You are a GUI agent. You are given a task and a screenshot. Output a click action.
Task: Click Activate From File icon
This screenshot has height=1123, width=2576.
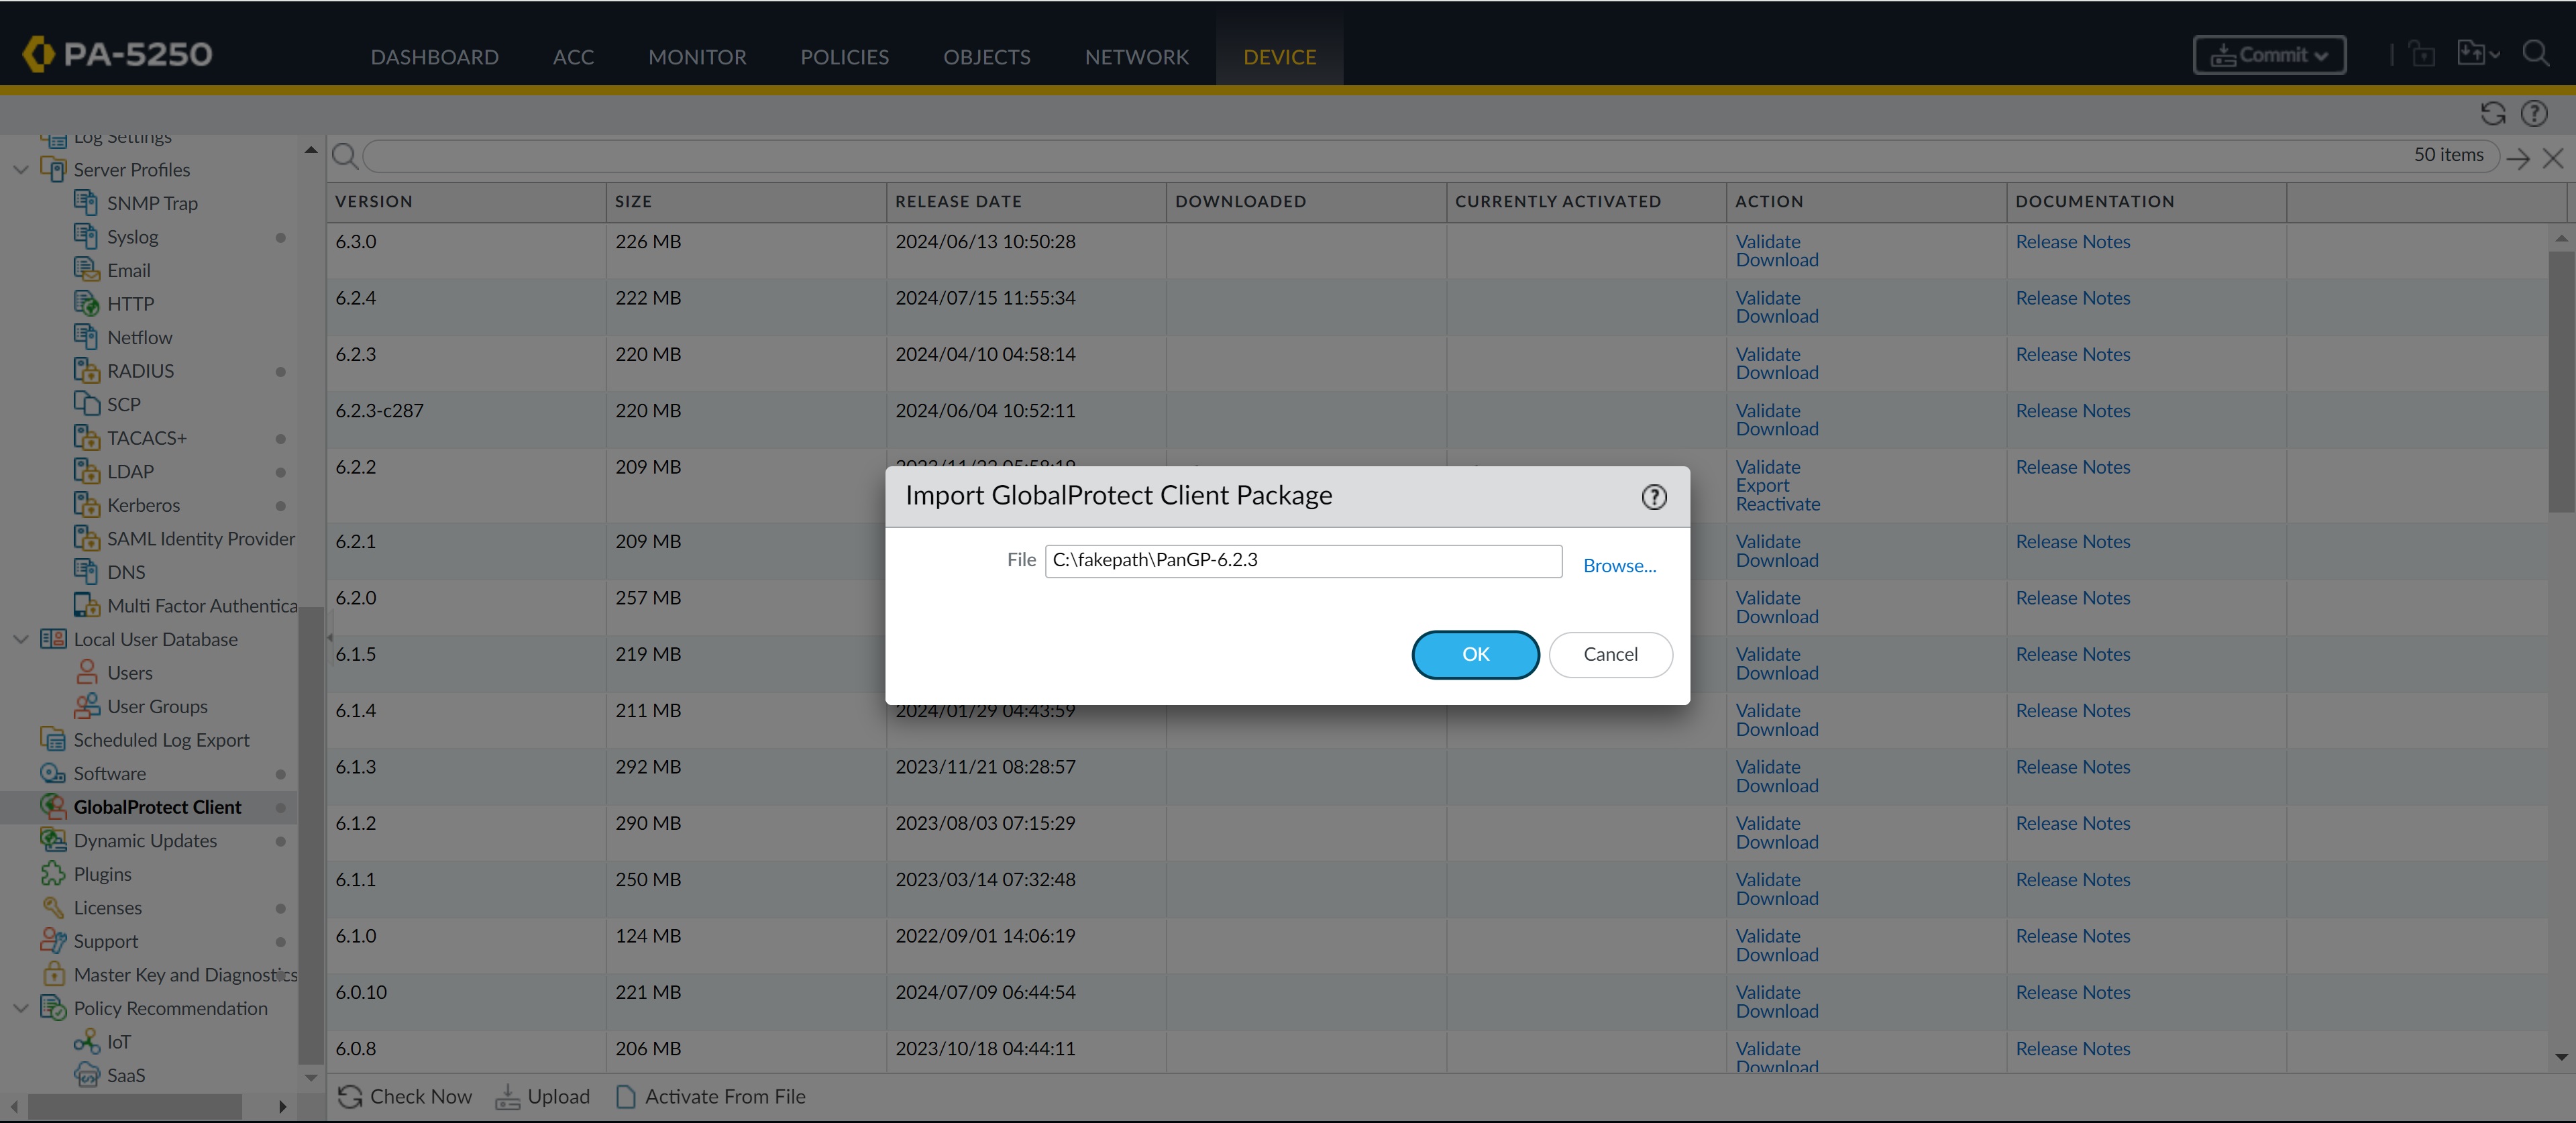(x=626, y=1097)
